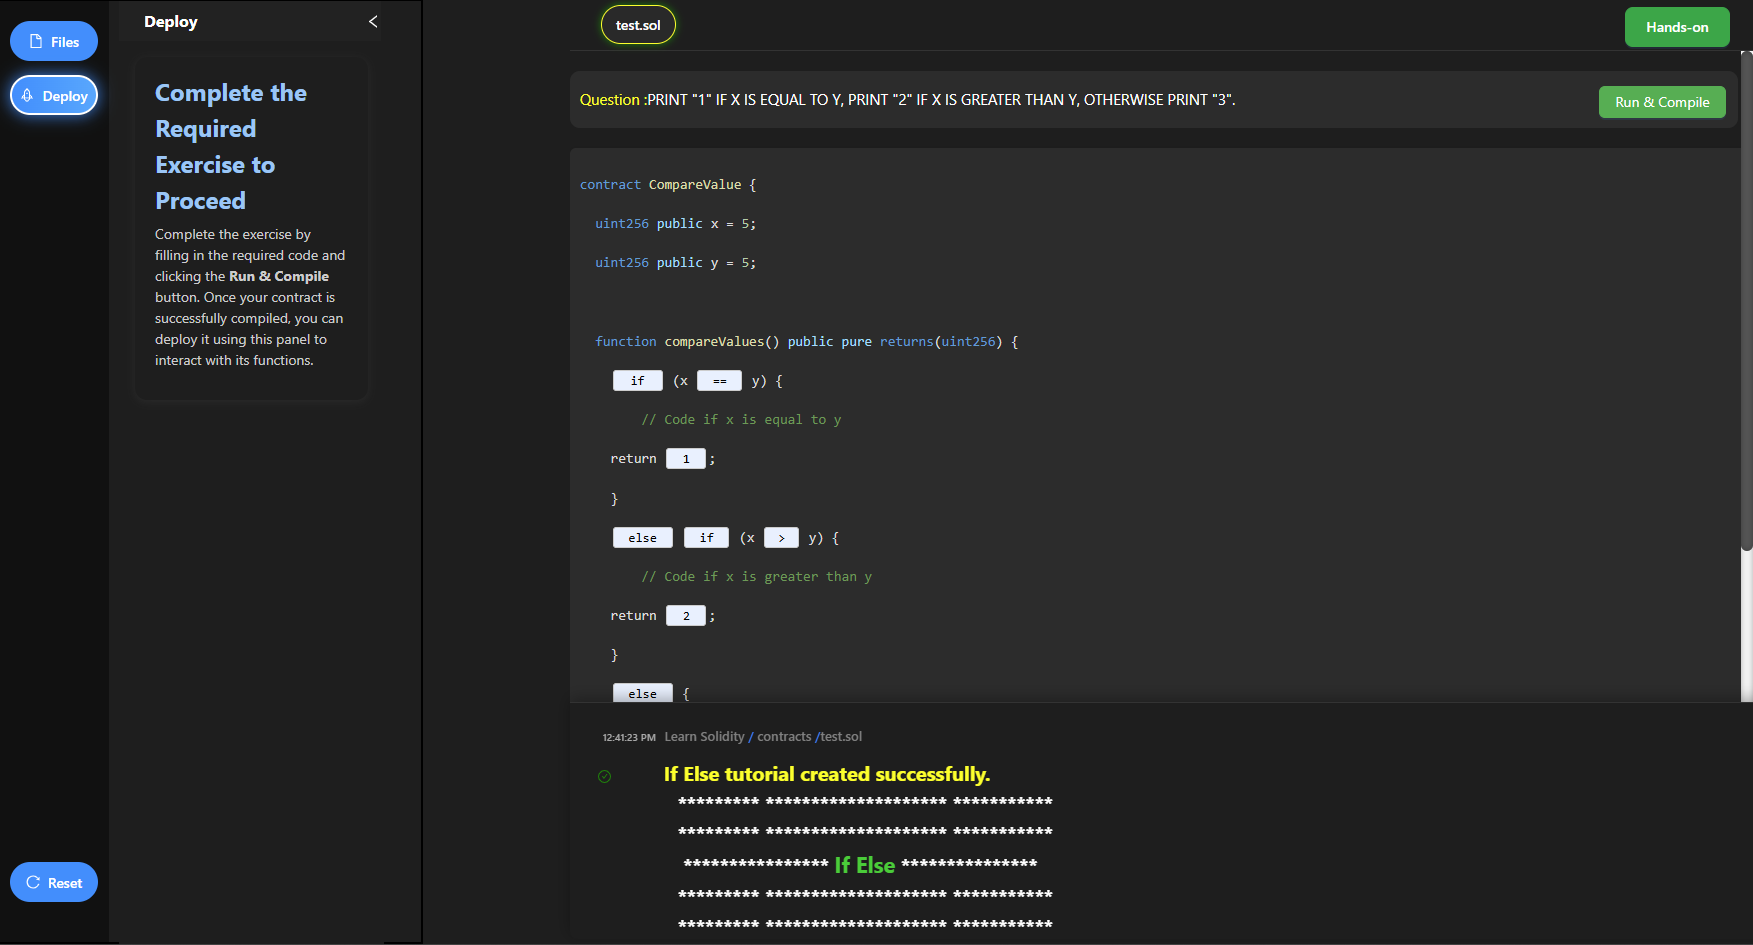1753x945 pixels.
Task: Click the 'contracts' path segment in console
Action: pos(784,737)
